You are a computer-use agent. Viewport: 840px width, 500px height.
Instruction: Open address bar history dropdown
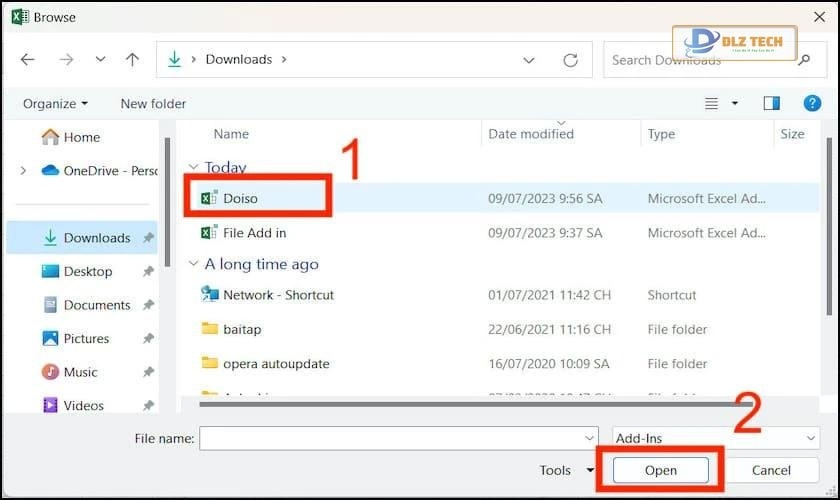point(529,60)
